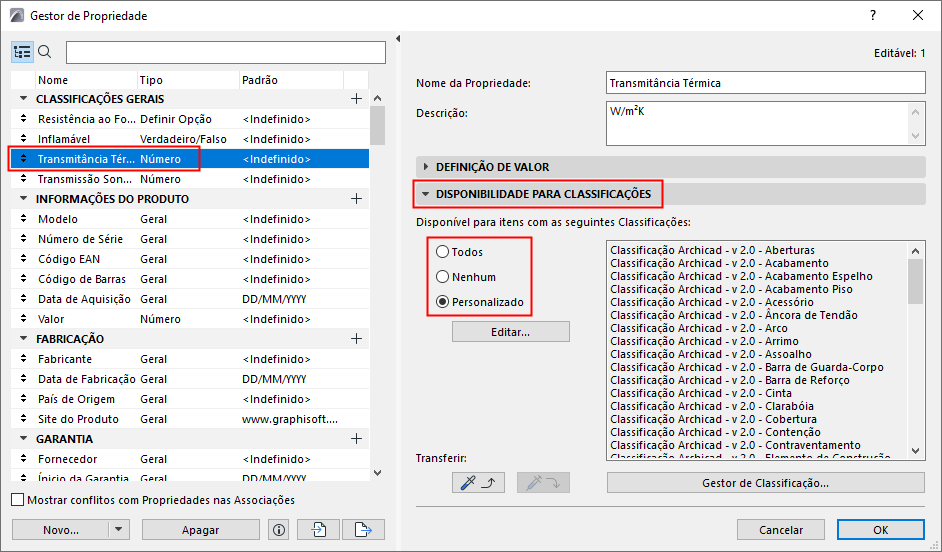This screenshot has width=942, height=552.
Task: Click reorder handle of Número de Série row
Action: (23, 238)
